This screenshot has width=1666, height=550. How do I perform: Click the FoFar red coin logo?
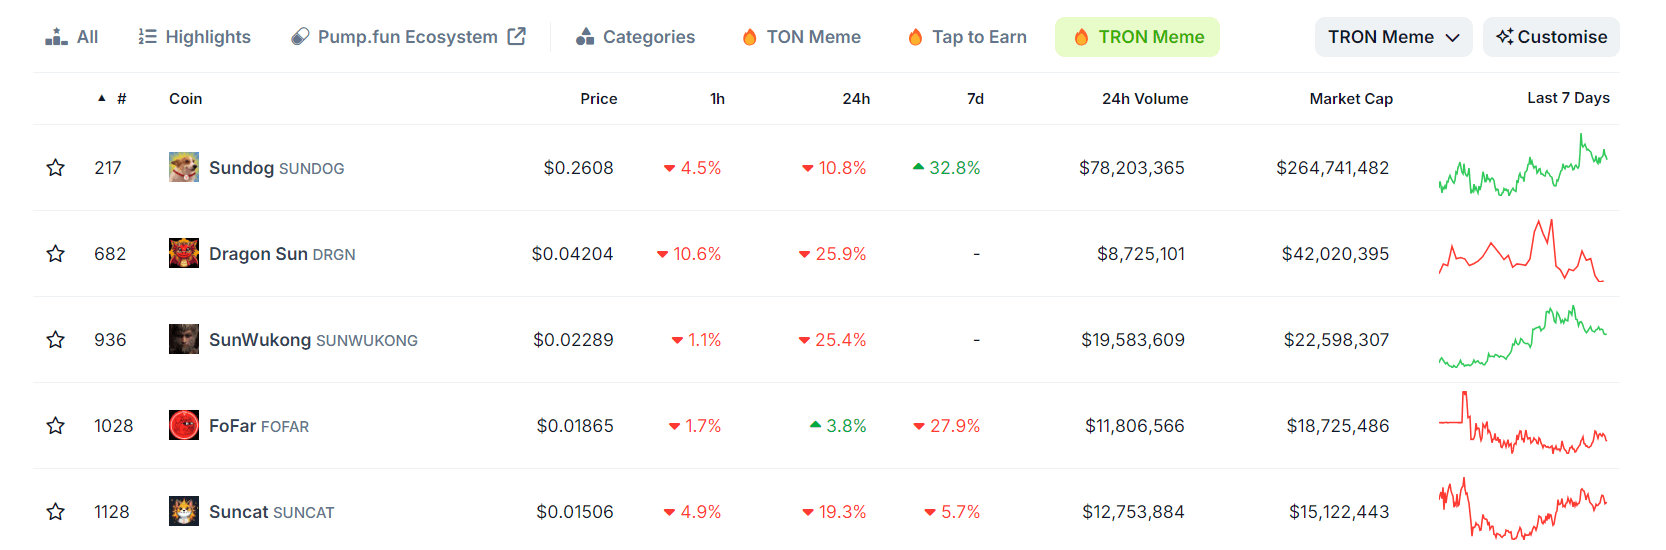pos(184,425)
